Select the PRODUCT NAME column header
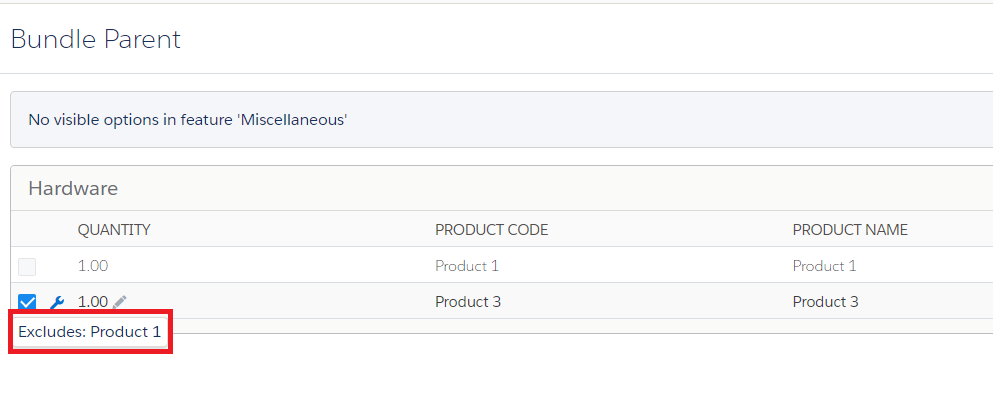The height and width of the screenshot is (403, 993). pyautogui.click(x=850, y=230)
